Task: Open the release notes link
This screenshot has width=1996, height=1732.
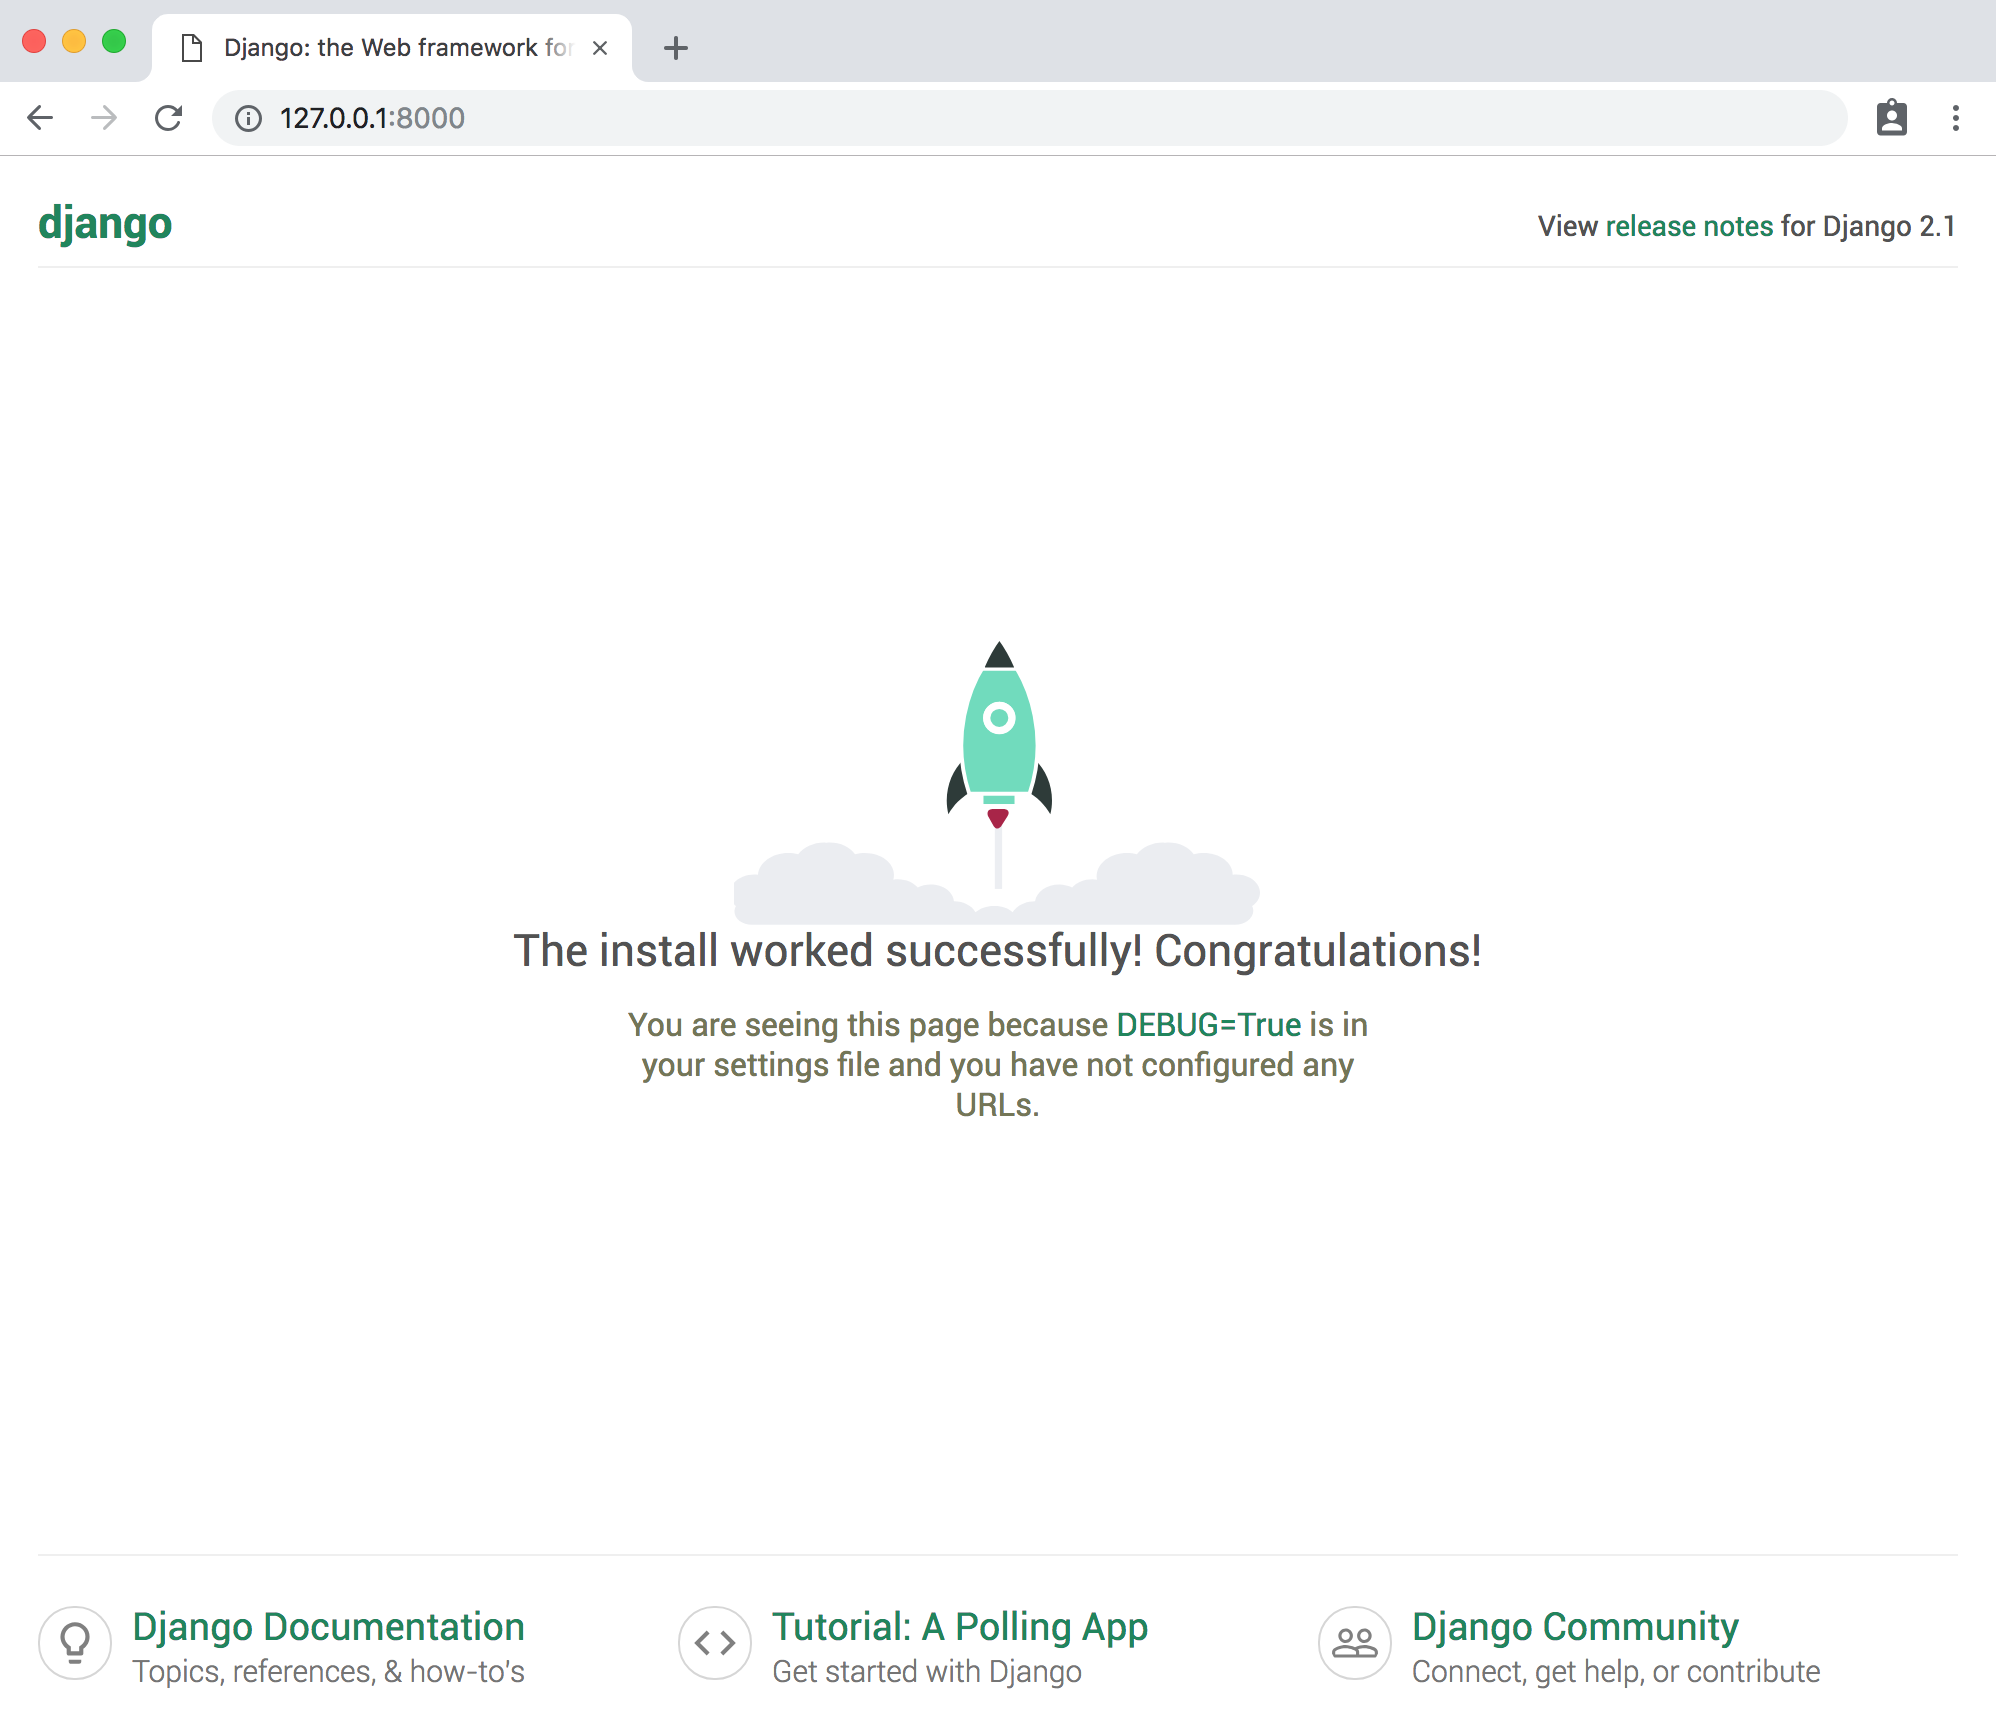Action: (1689, 226)
